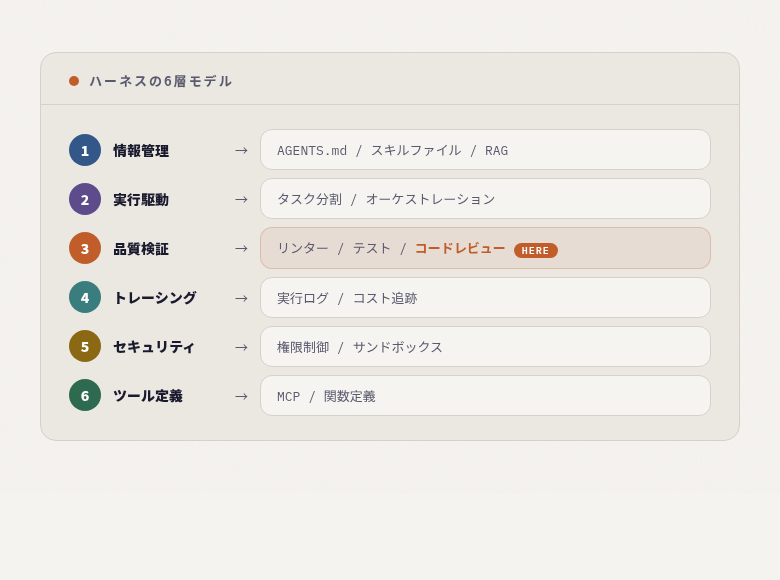Click the orange HERE badge

[x=536, y=251]
